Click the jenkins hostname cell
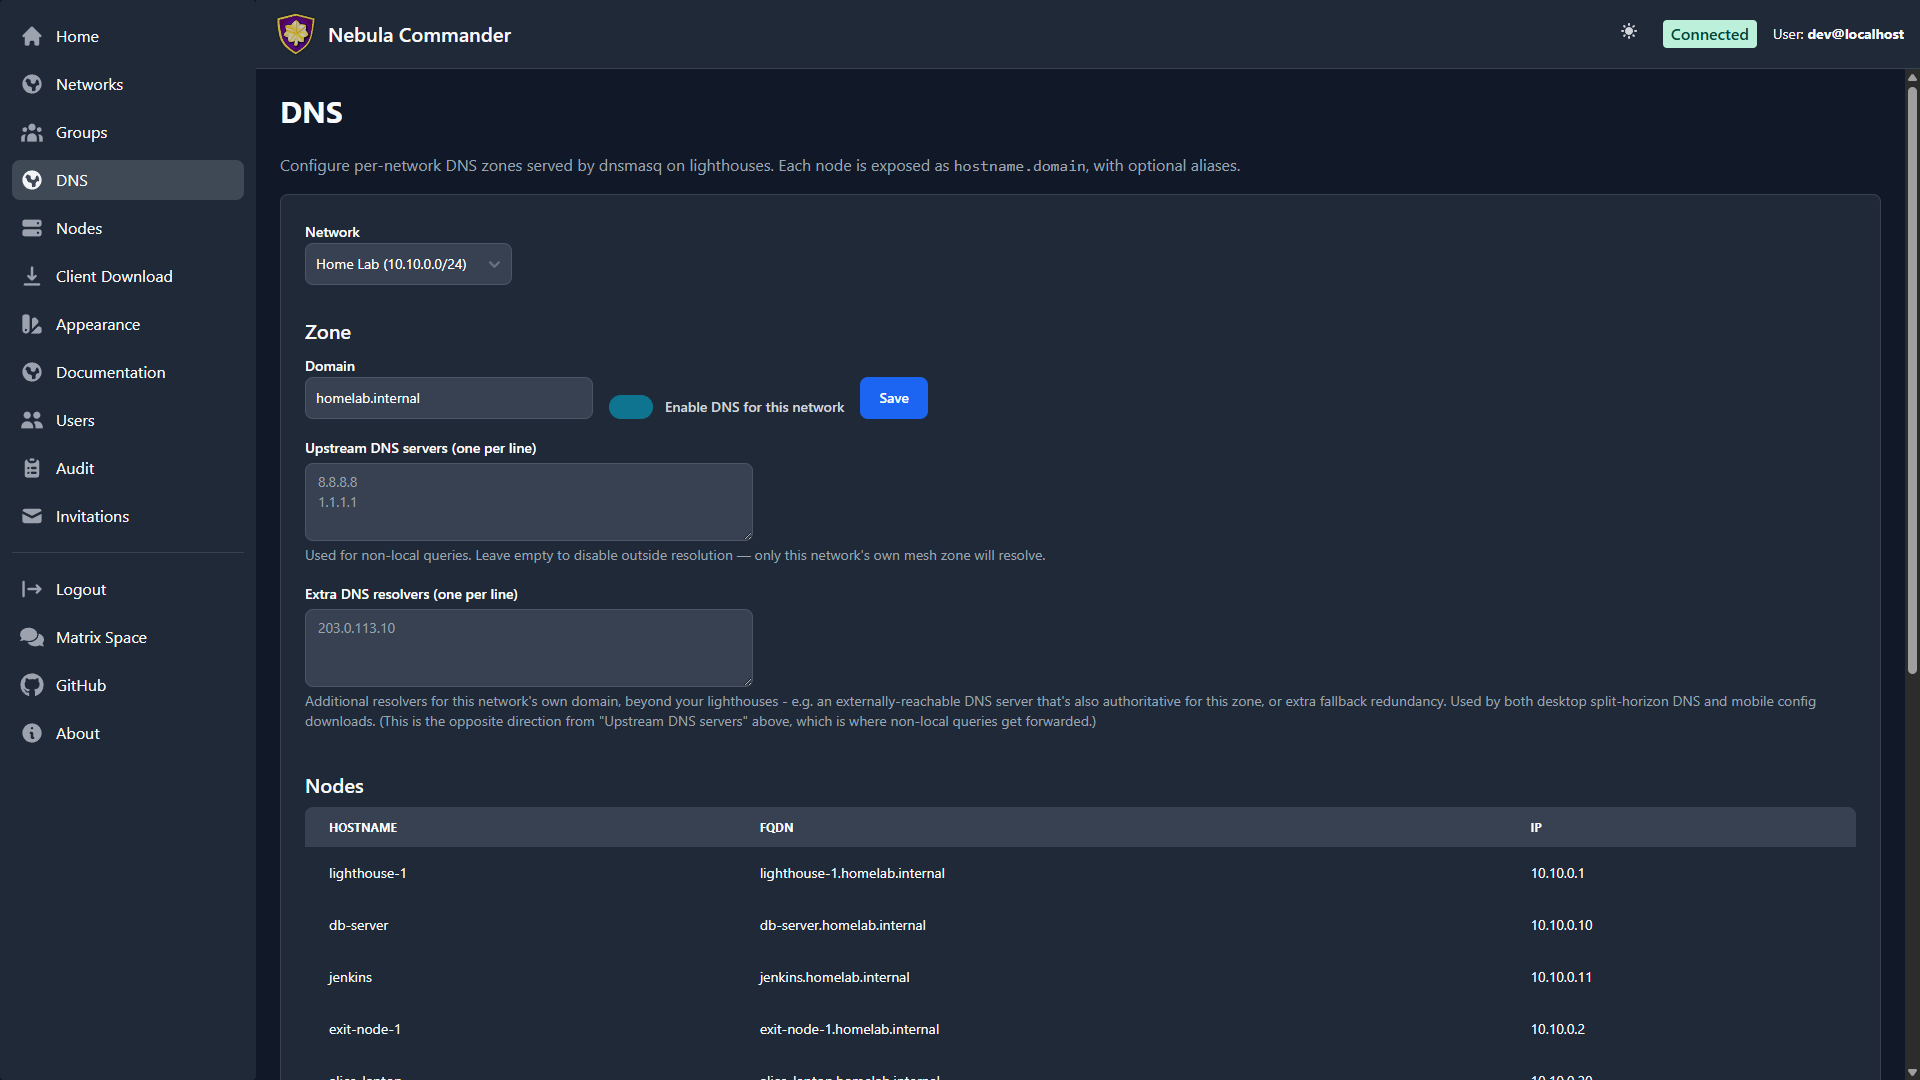Screen dimensions: 1920x1080 point(350,977)
